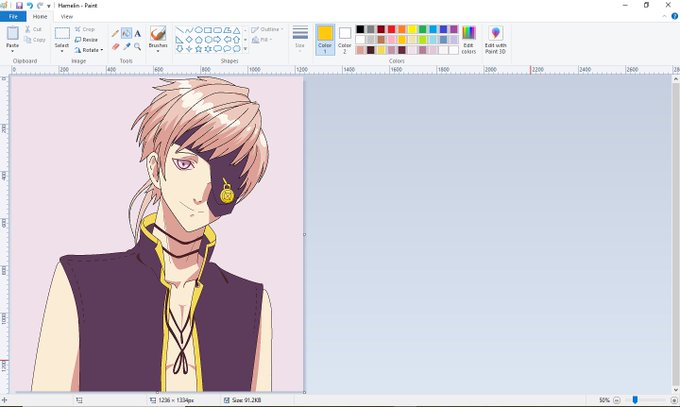Viewport: 680px width, 407px height.
Task: Choose the Oval shape
Action: (198, 30)
